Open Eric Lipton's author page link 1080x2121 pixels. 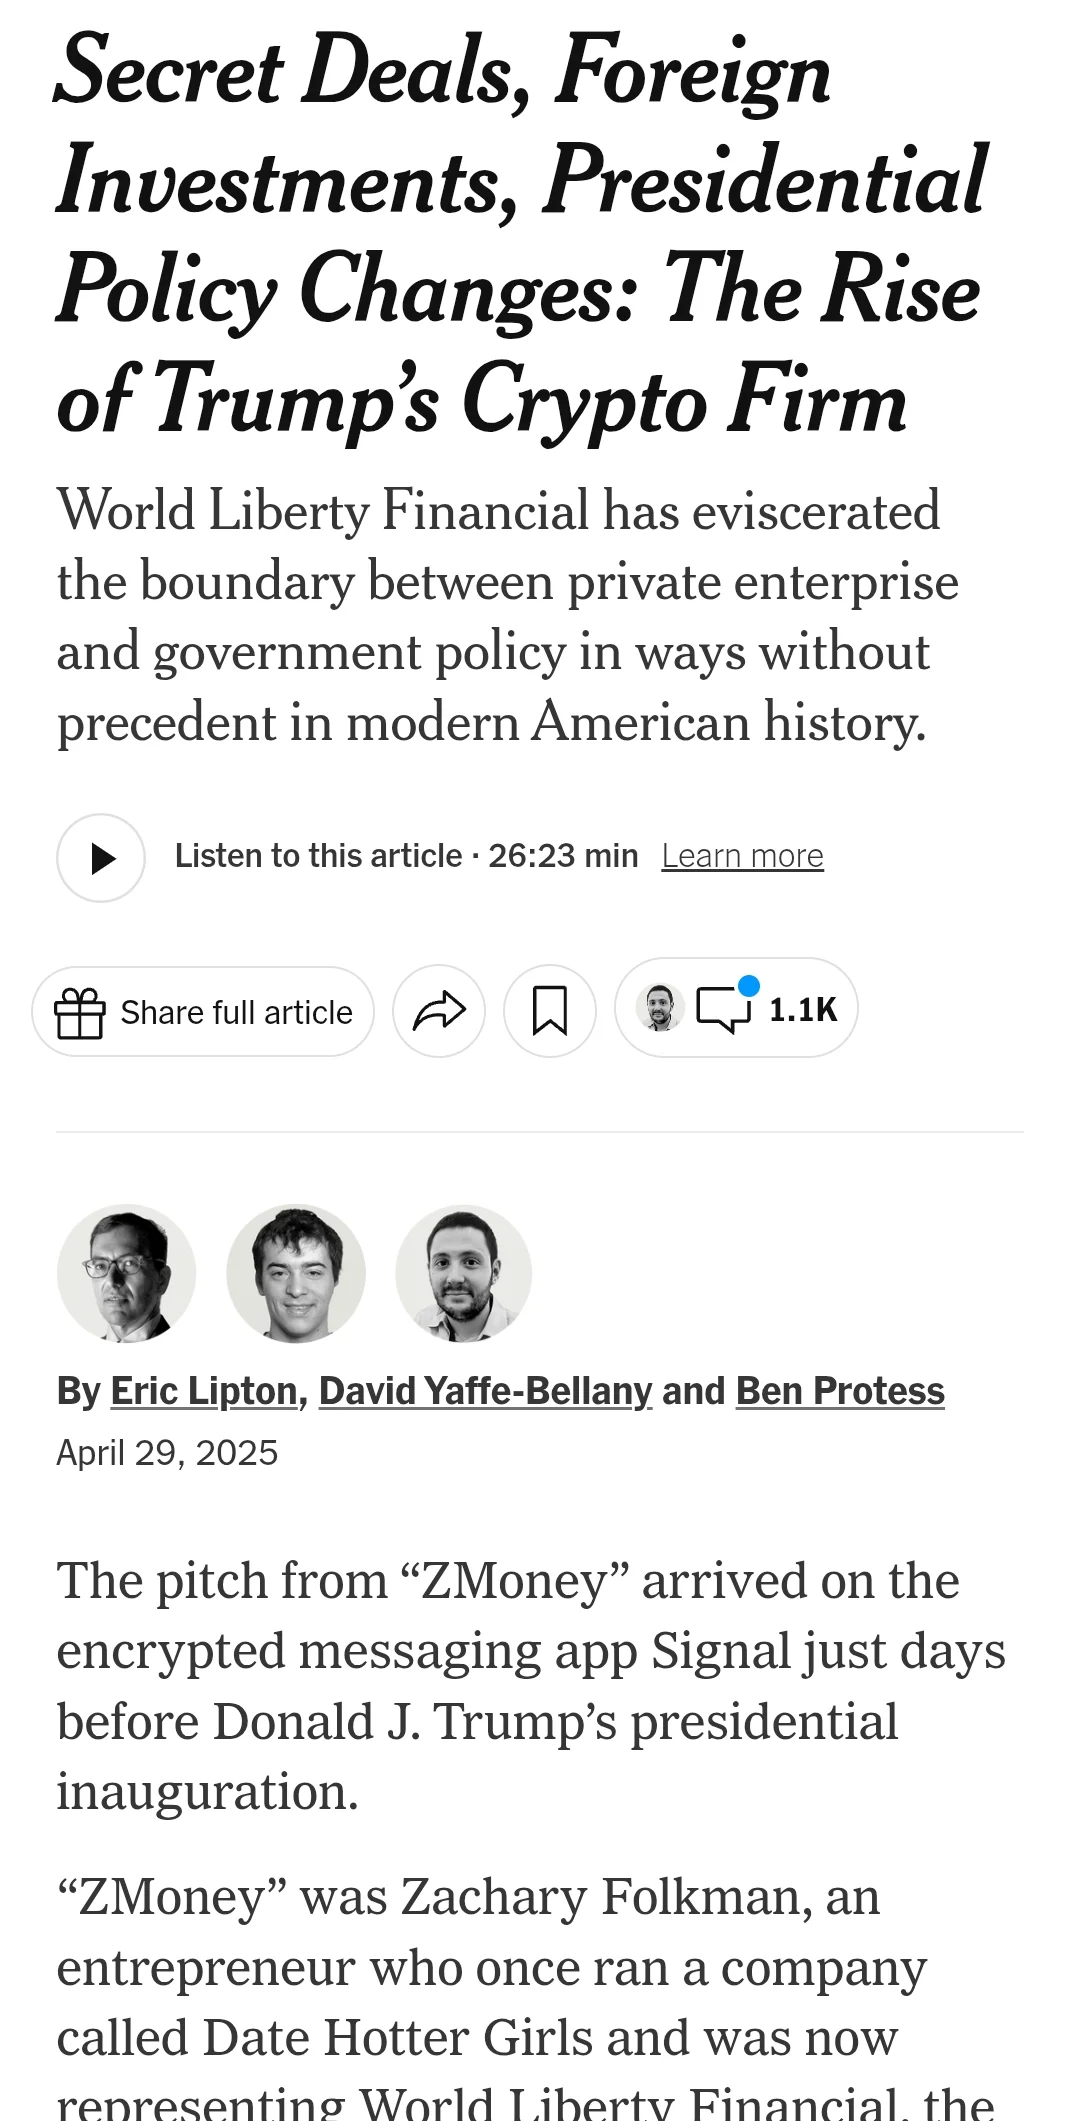click(x=204, y=1391)
